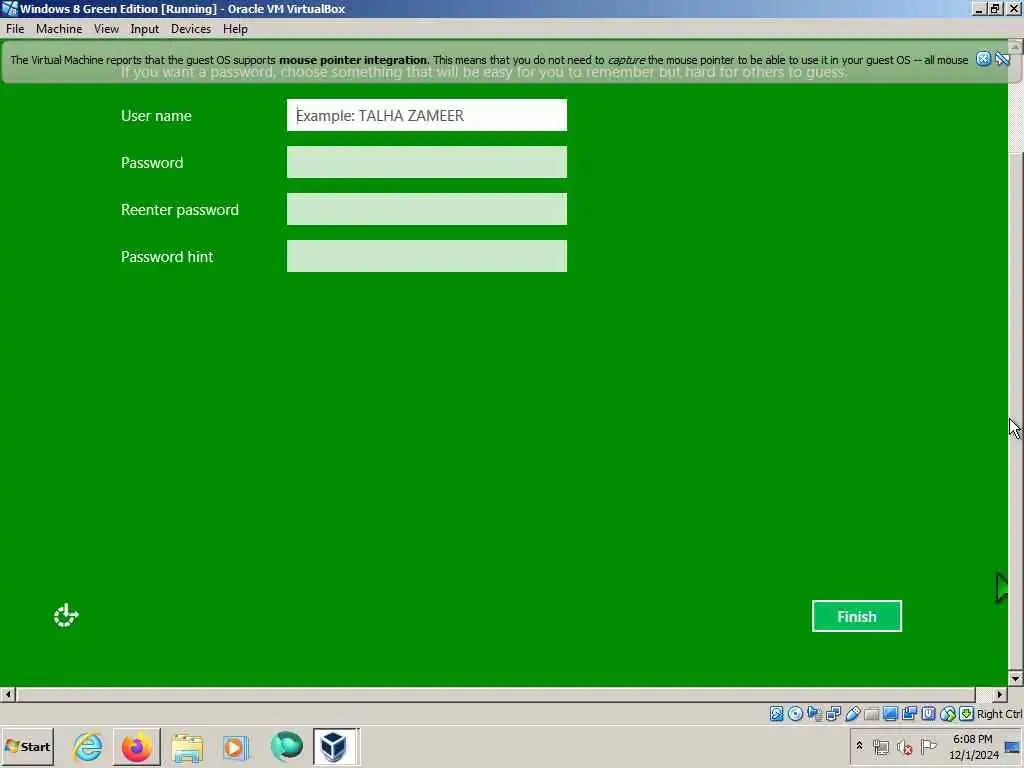Open Windows Explorer folder in taskbar

point(187,746)
